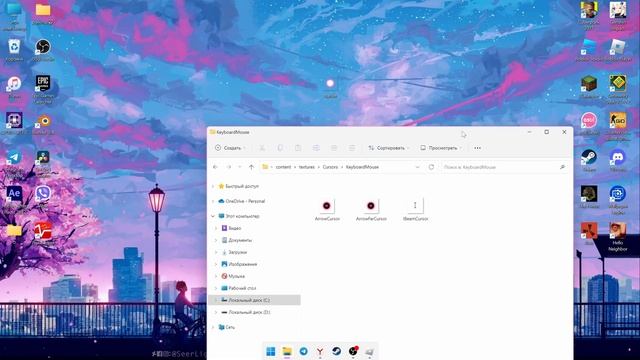Select Локальный диск (D:) in sidebar
The image size is (640, 360).
(x=245, y=312)
